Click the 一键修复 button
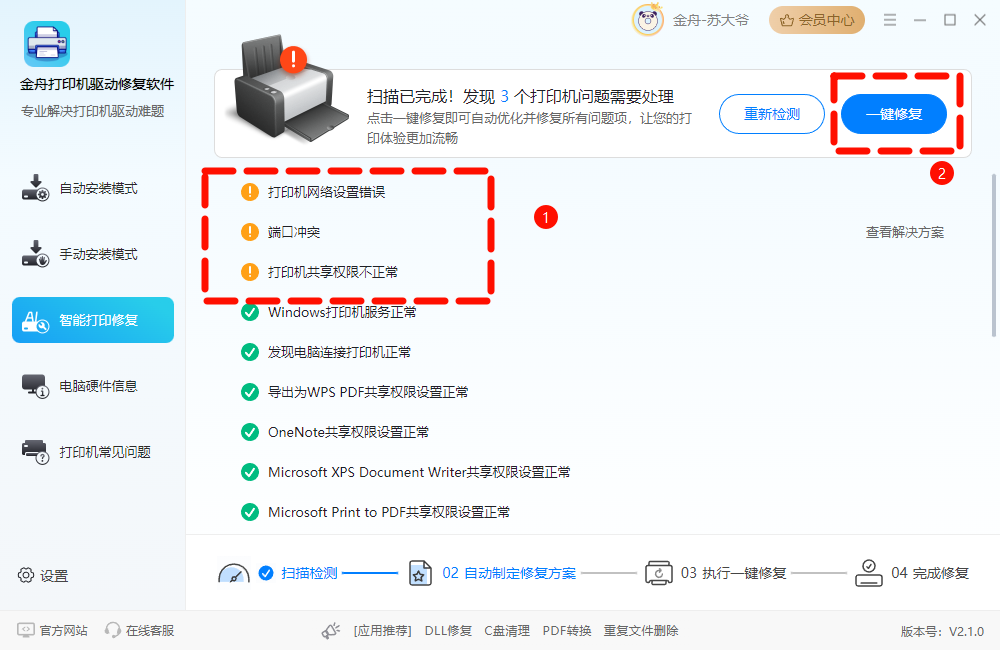 pyautogui.click(x=893, y=114)
